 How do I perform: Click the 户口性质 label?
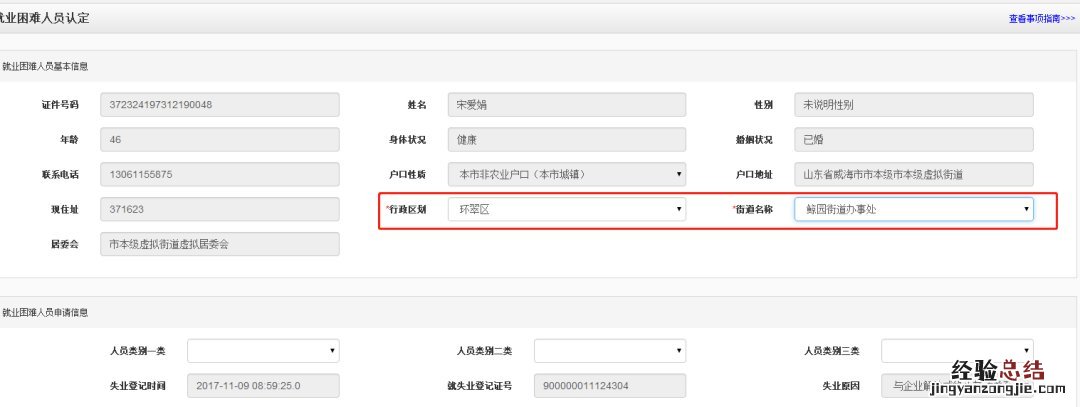click(407, 174)
